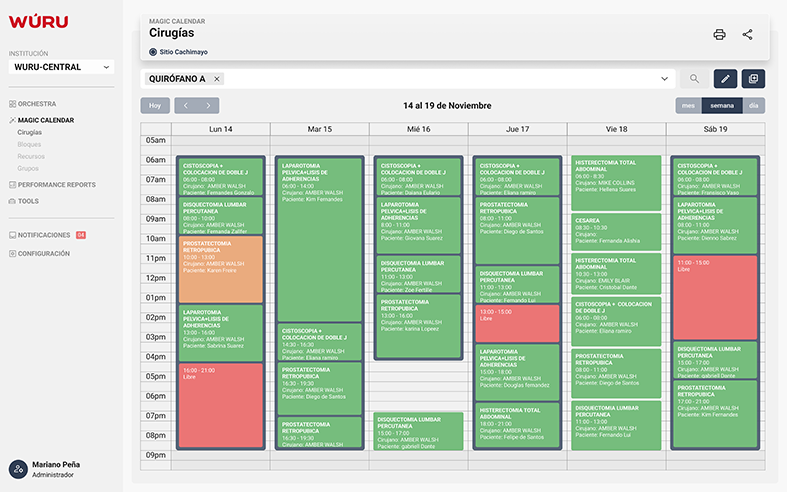Open Wednesday Disquectomia 15:00 - 17:00 gabriel Dante event
Screen dimensions: 787x492
coord(419,431)
